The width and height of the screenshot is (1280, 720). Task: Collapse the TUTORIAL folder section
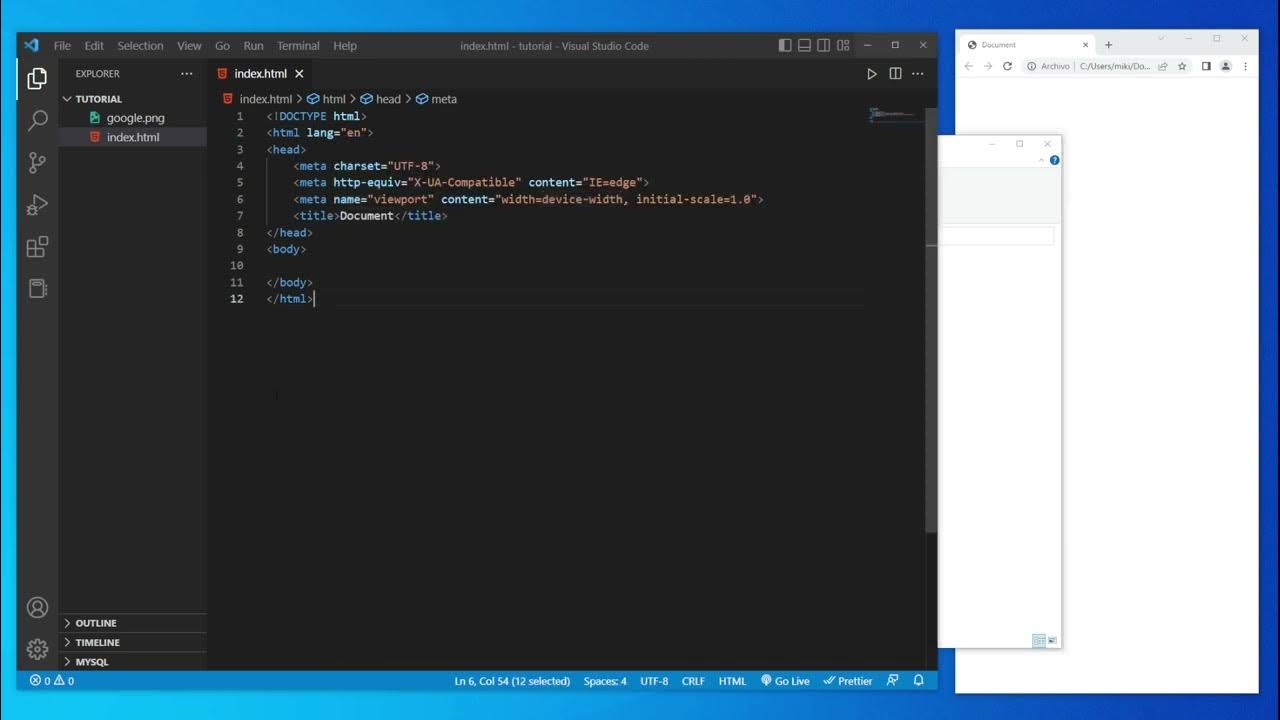pos(132,99)
